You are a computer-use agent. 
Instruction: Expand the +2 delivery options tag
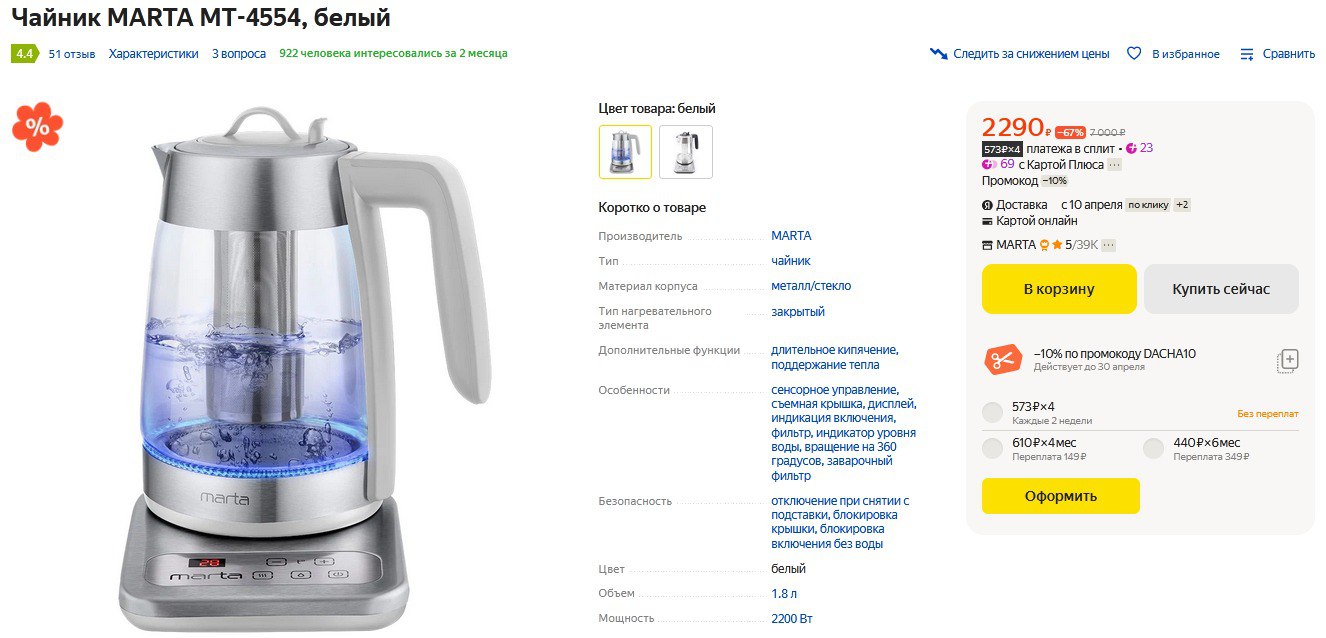pyautogui.click(x=1182, y=205)
